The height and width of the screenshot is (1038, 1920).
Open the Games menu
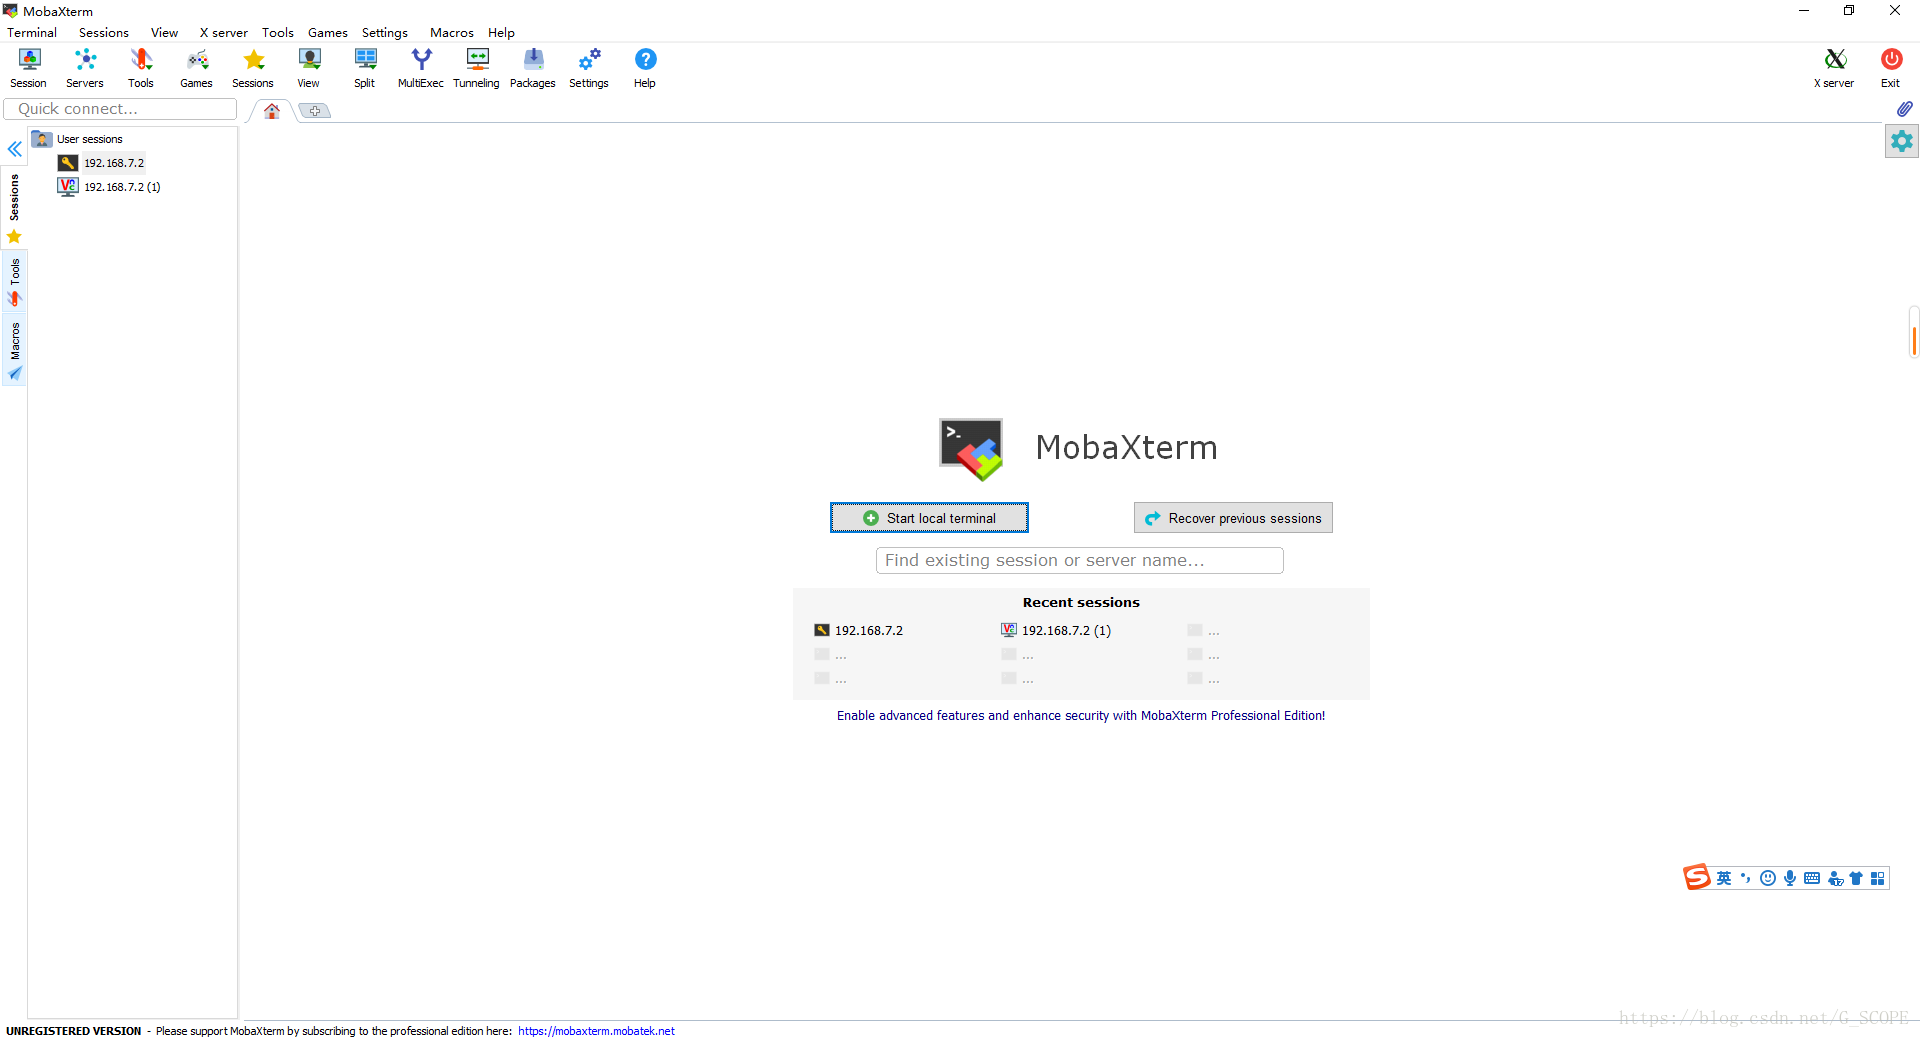coord(328,32)
